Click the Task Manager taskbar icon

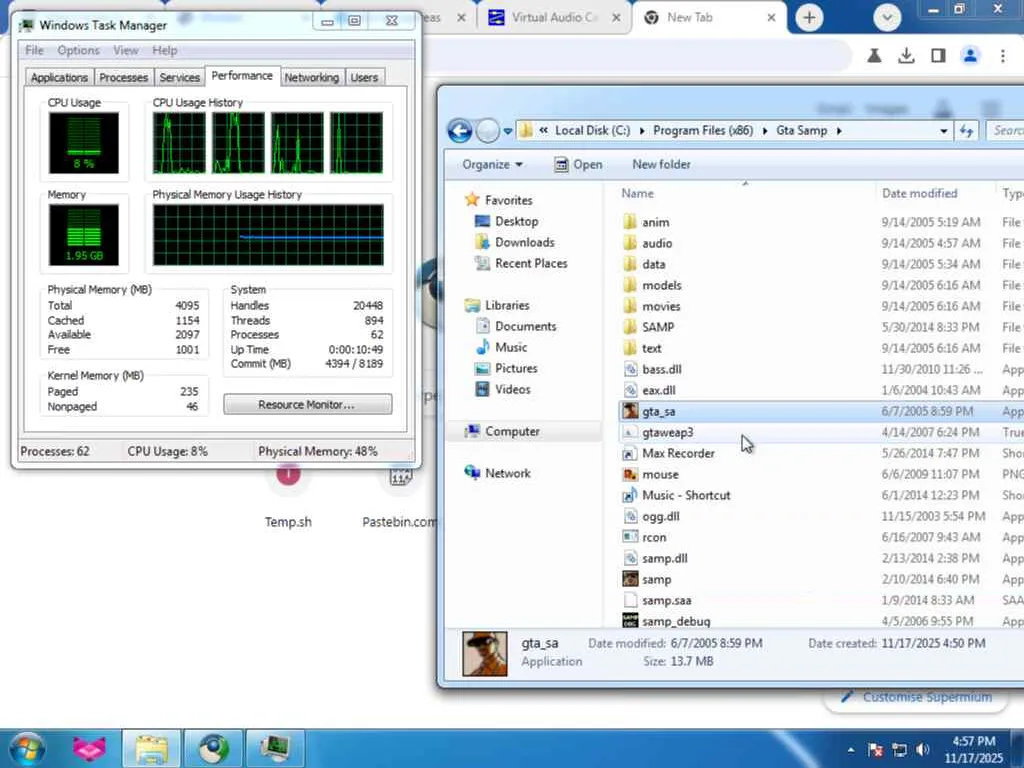[275, 748]
